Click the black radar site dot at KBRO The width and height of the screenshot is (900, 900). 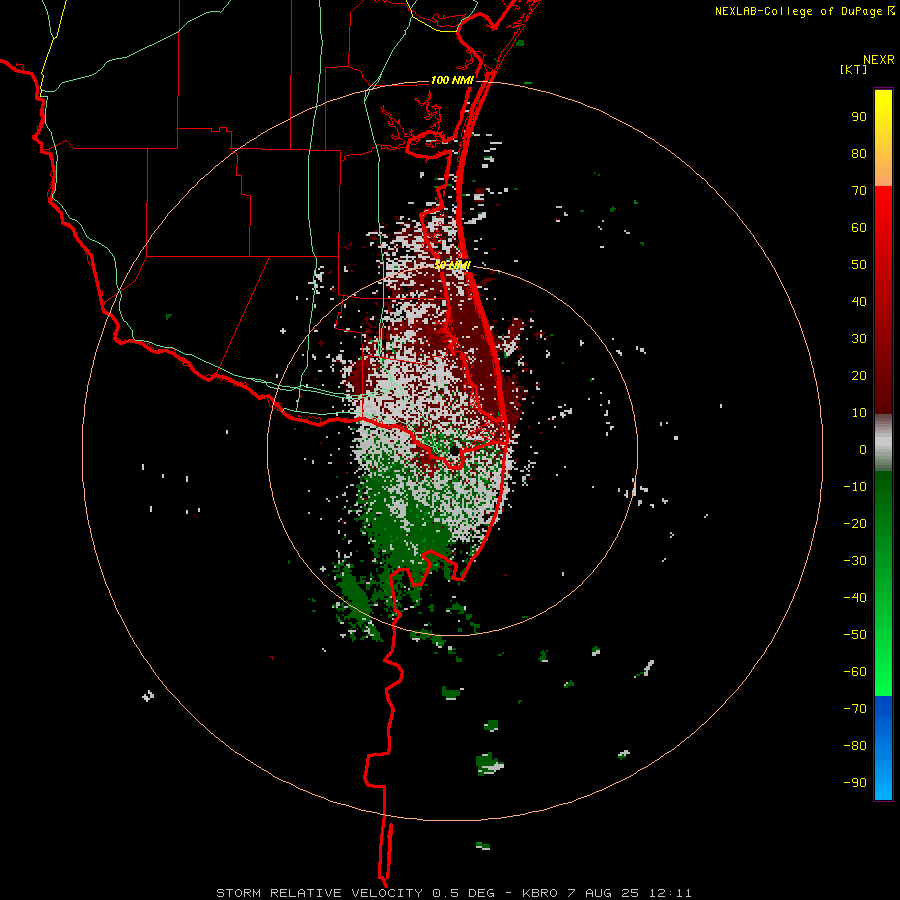pyautogui.click(x=454, y=451)
